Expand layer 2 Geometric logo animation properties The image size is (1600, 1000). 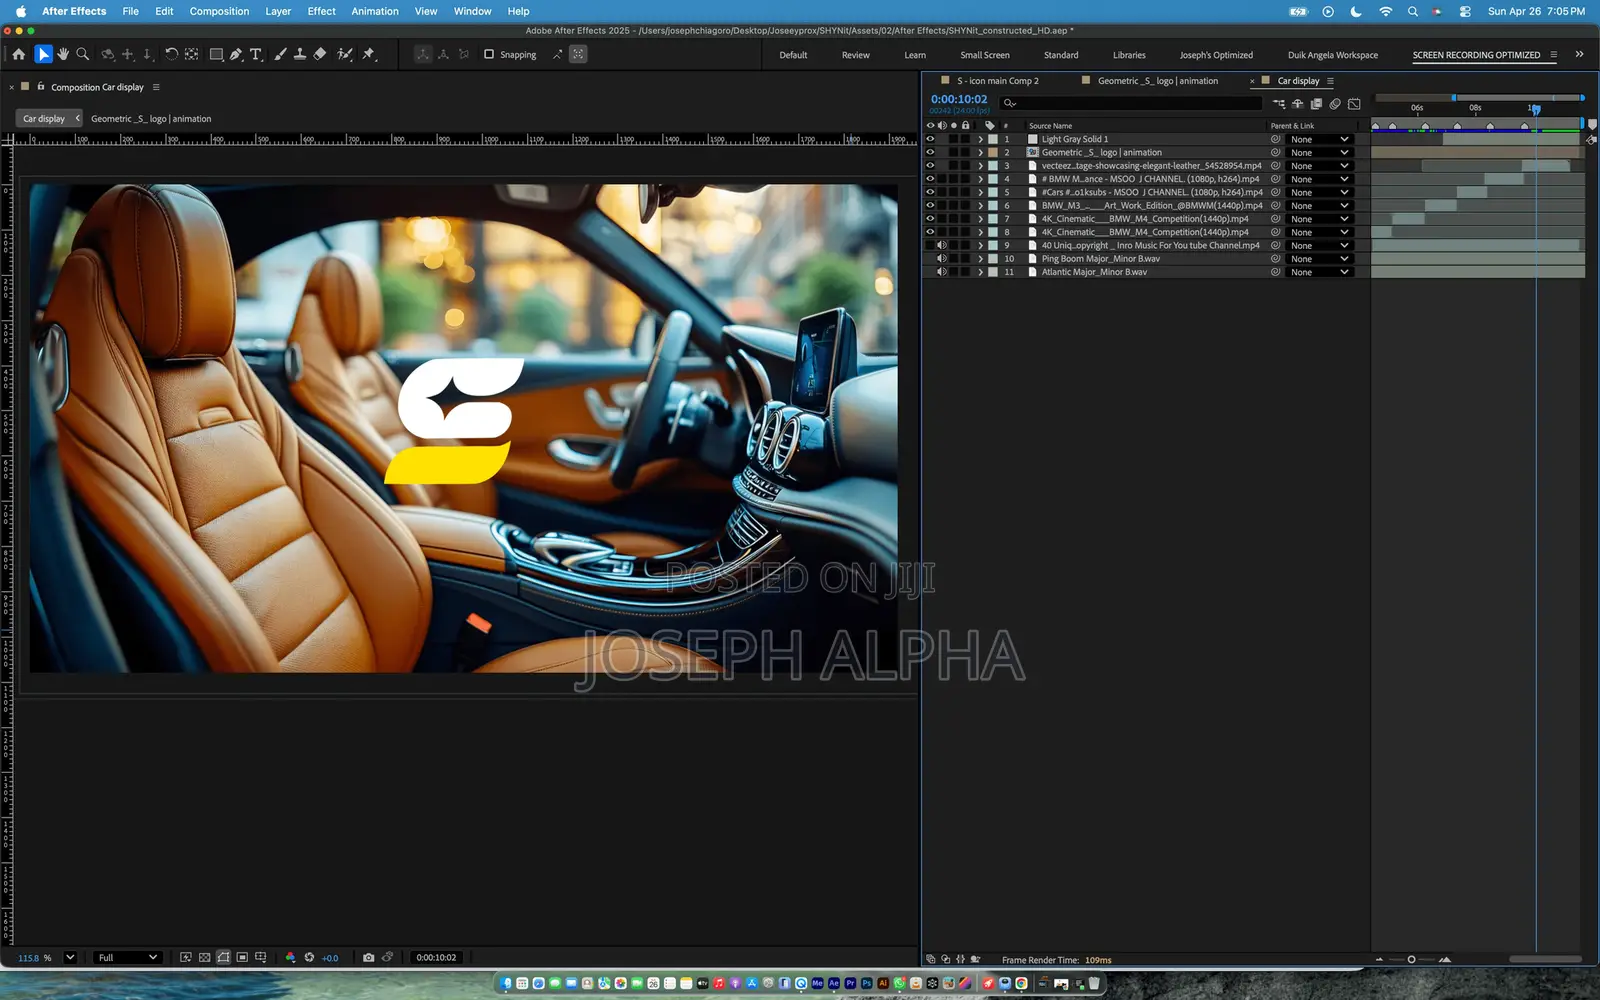pos(980,152)
